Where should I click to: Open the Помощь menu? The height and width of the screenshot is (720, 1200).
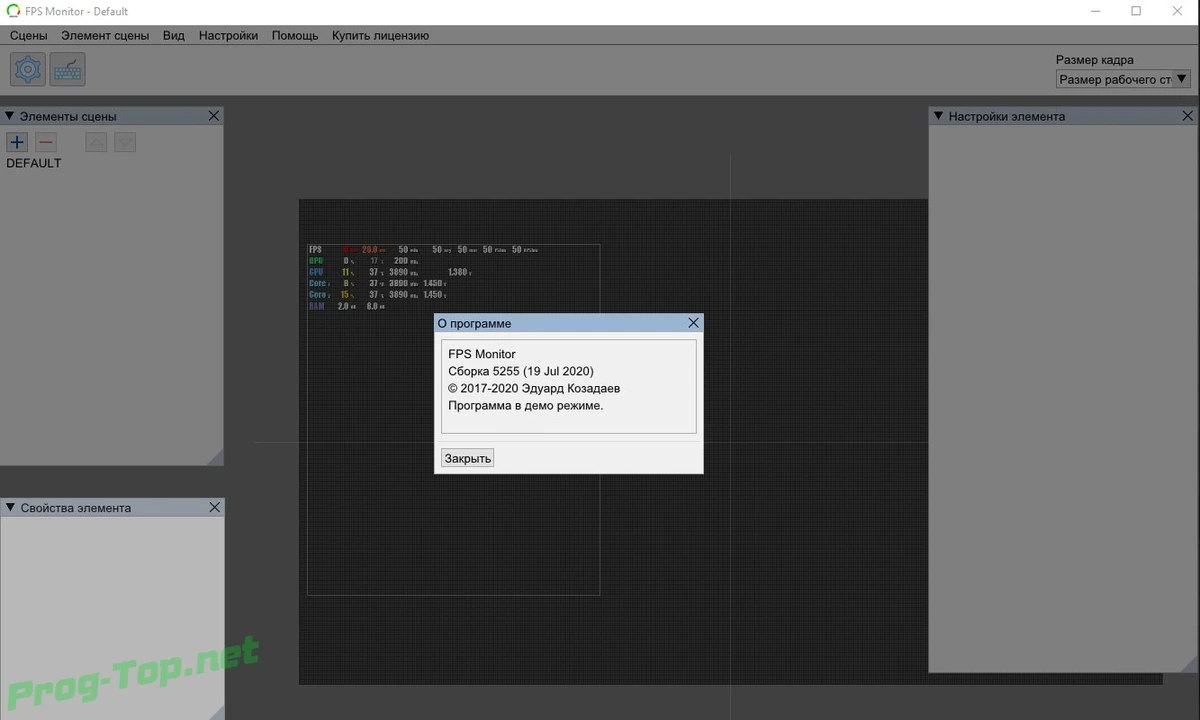click(295, 35)
